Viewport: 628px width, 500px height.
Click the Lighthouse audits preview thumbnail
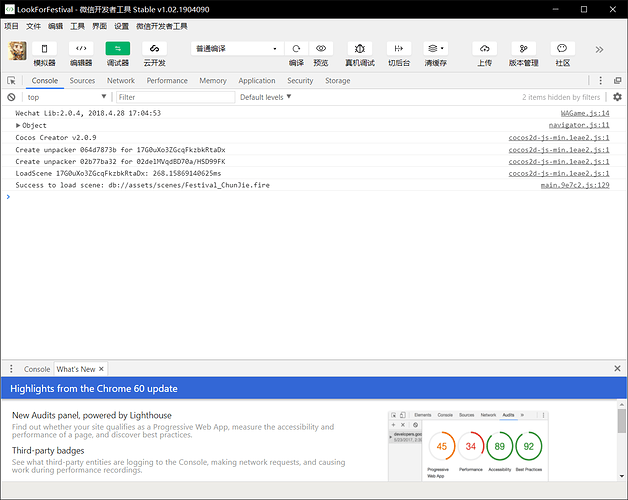(x=468, y=446)
